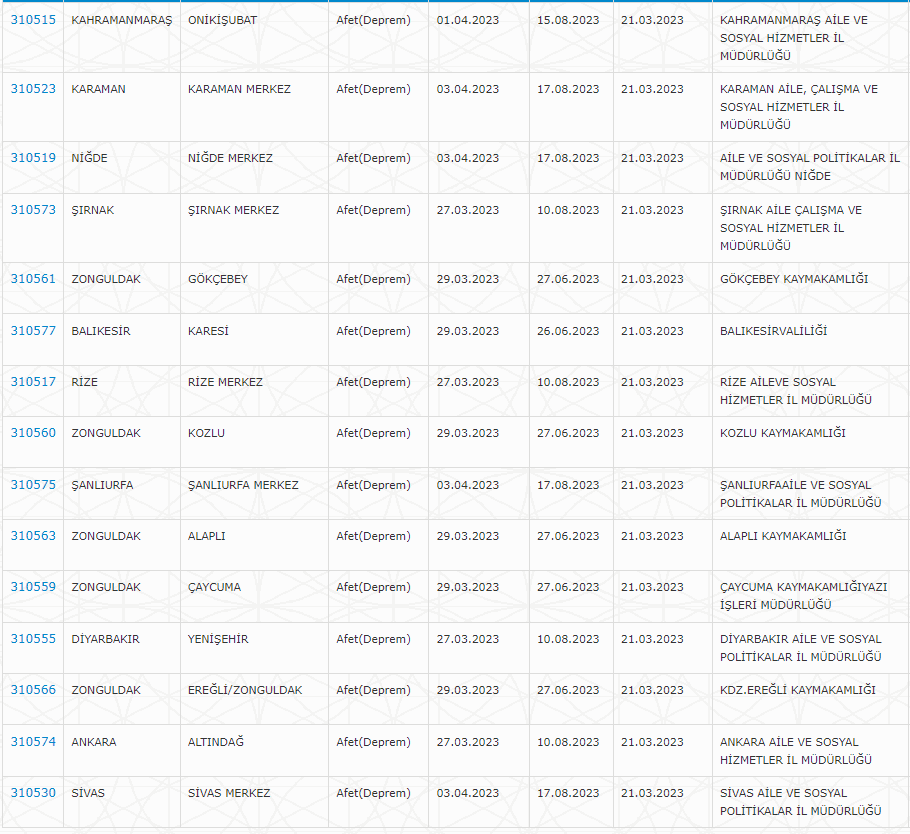Viewport: 910px width, 834px height.
Task: Open record link 310515
Action: [x=33, y=20]
